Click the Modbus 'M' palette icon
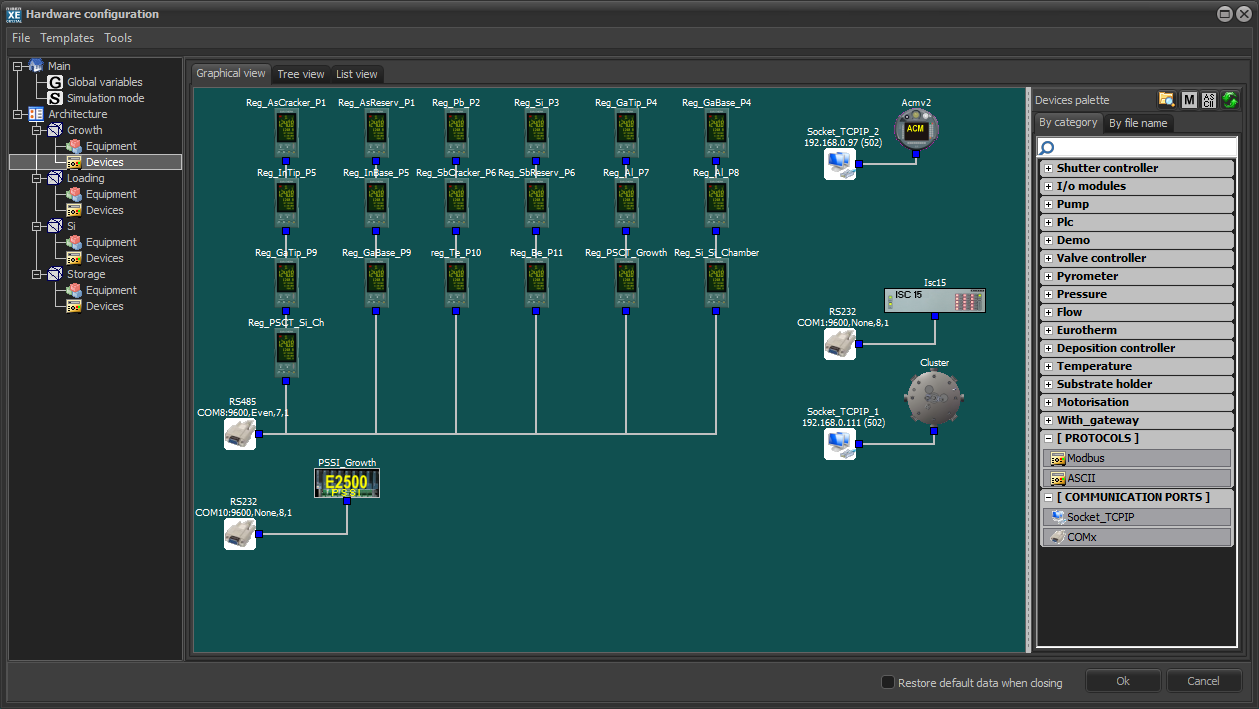1259x709 pixels. point(1189,99)
